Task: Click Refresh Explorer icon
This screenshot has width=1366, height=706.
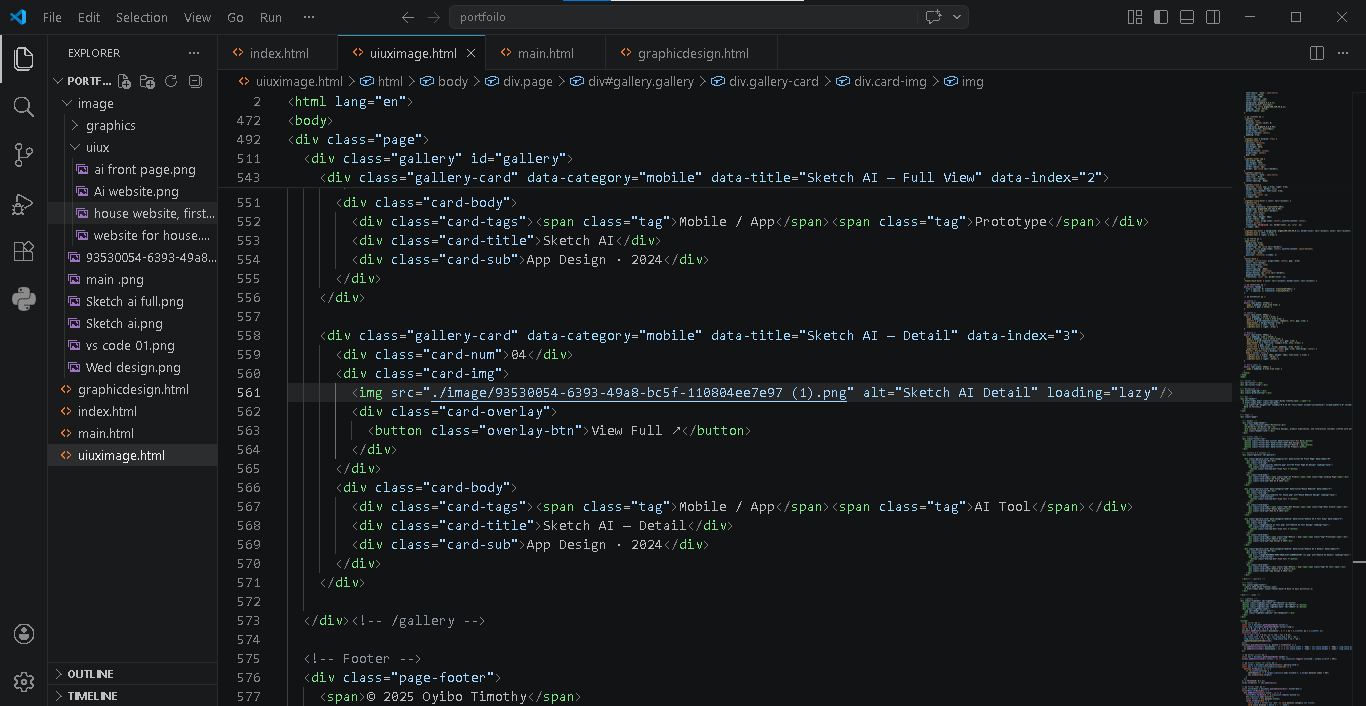Action: point(171,81)
